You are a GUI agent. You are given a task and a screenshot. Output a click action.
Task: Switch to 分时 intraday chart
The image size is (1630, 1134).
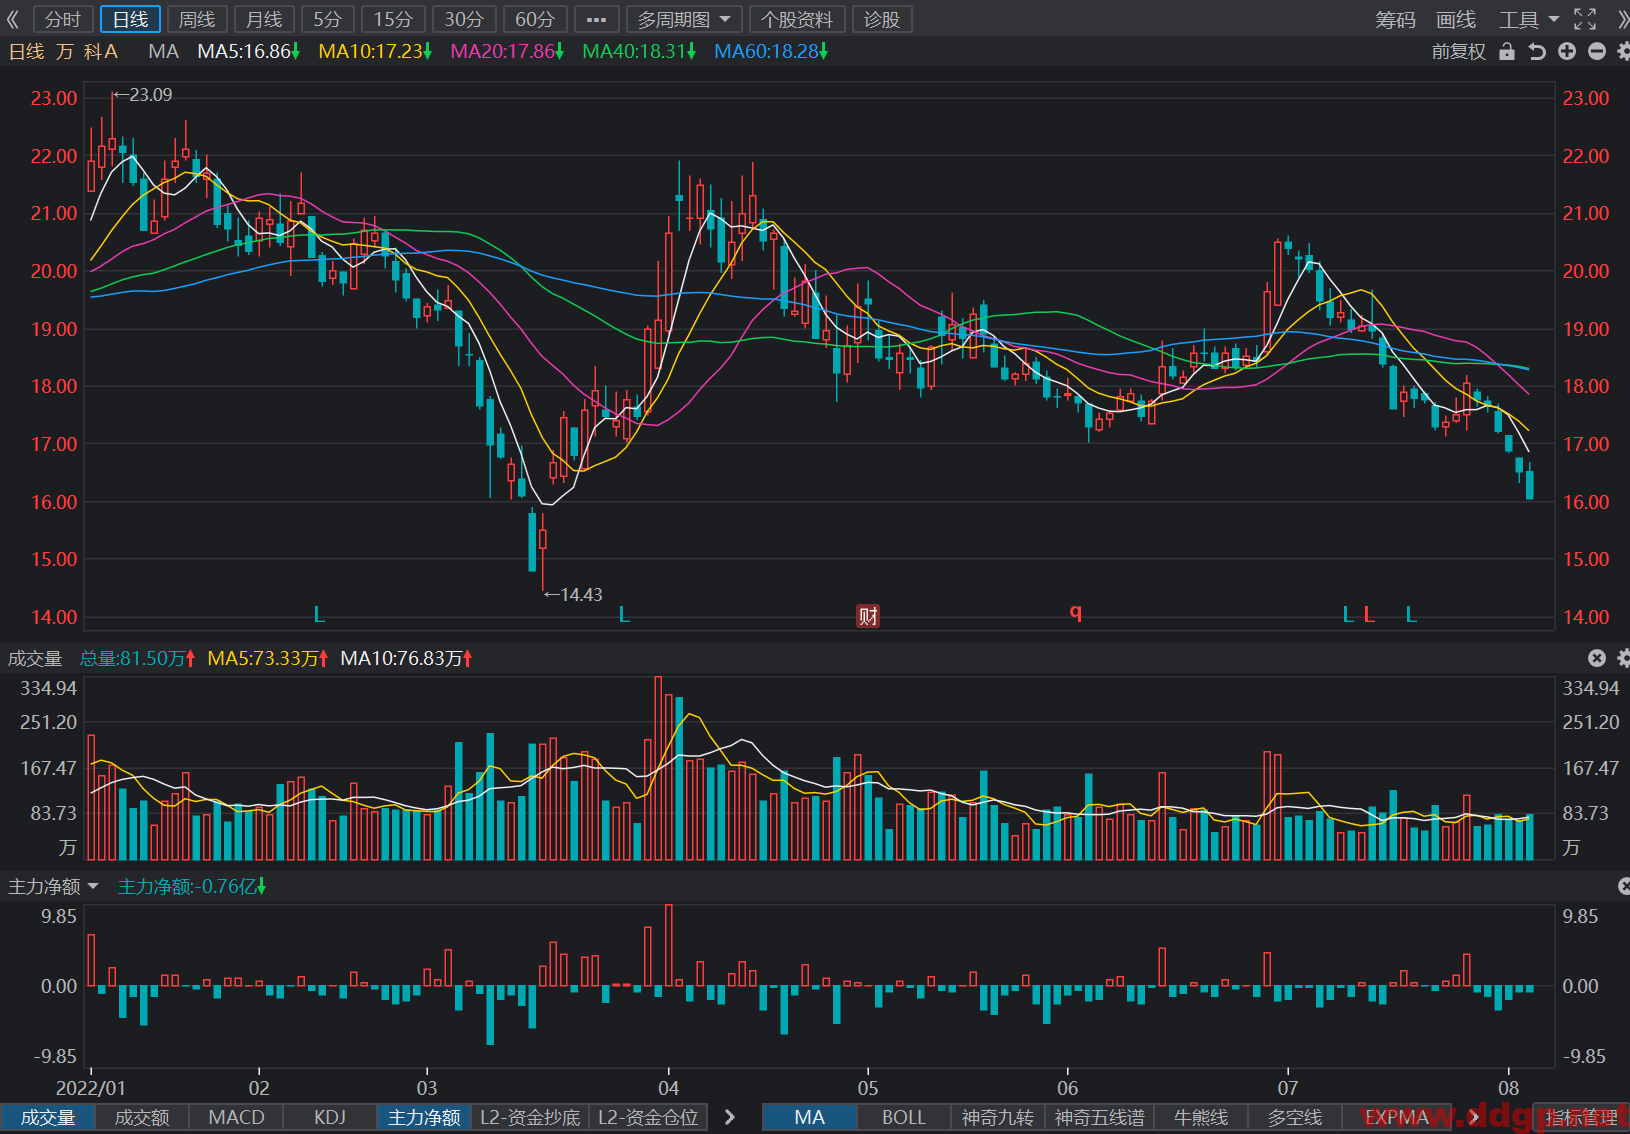click(x=63, y=19)
